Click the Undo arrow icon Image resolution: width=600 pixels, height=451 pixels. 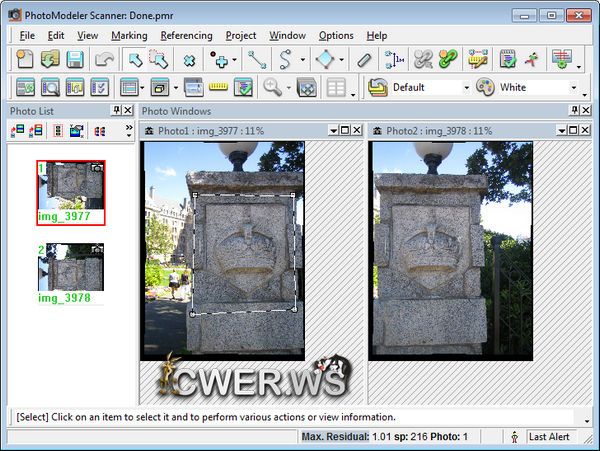[104, 59]
